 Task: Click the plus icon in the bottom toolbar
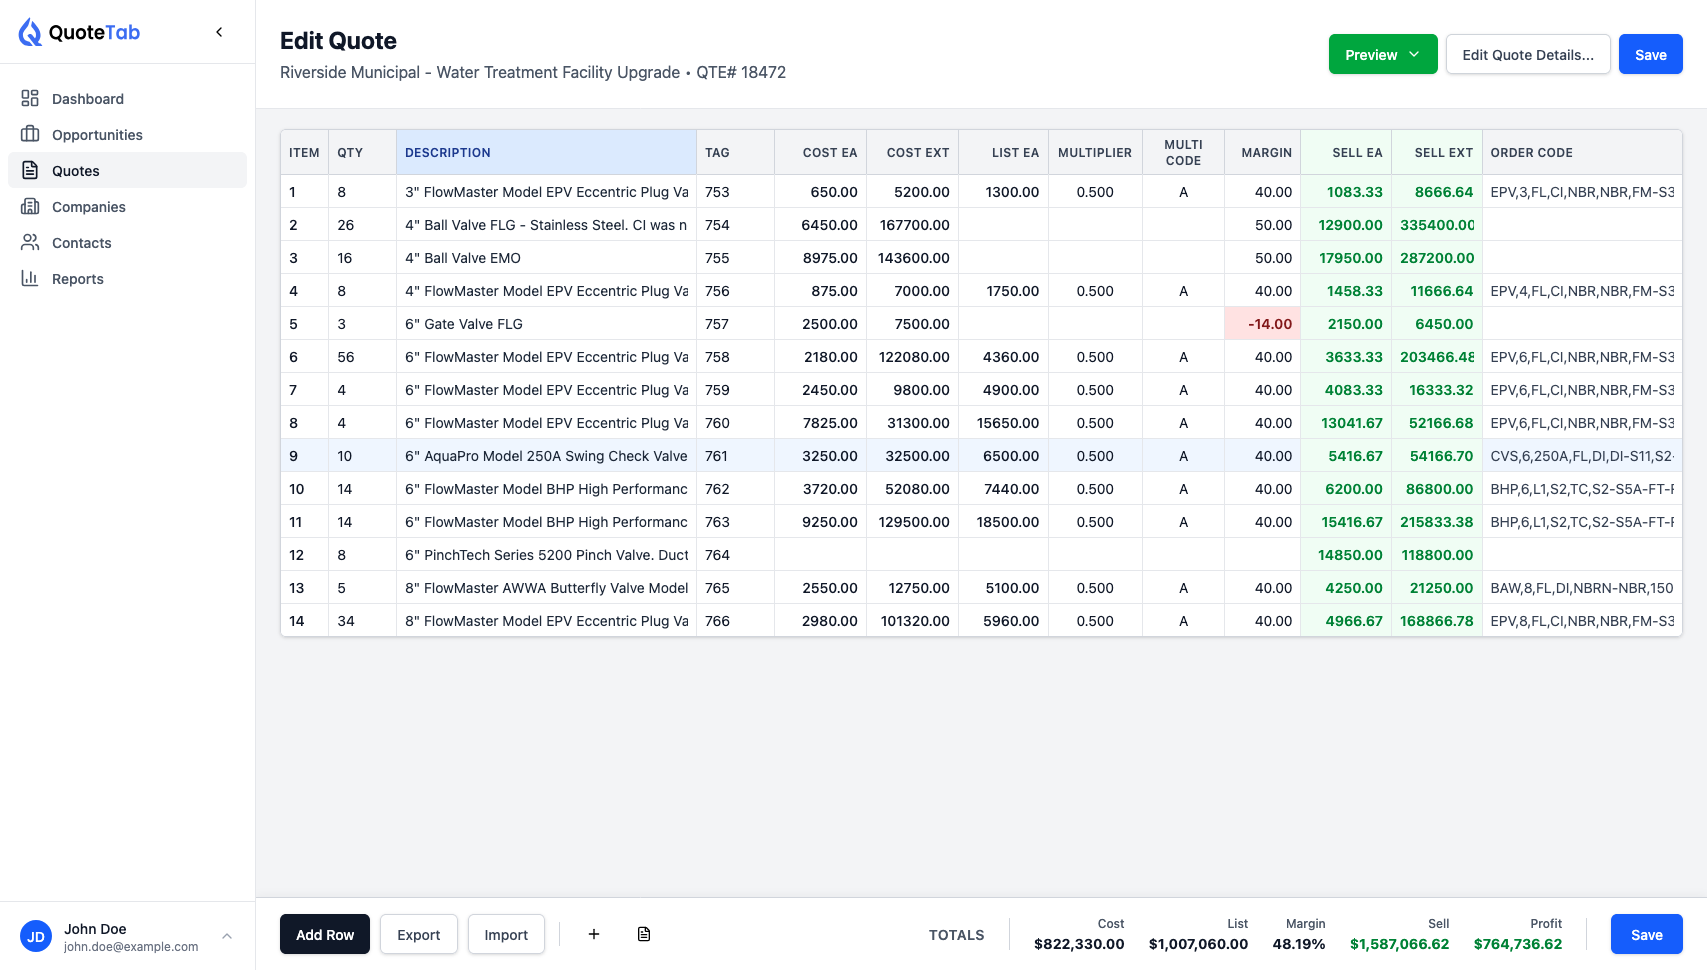(x=593, y=934)
